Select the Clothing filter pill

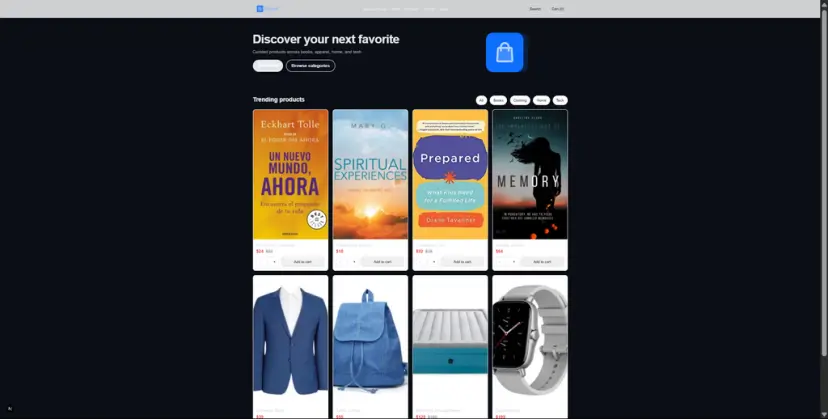[520, 100]
